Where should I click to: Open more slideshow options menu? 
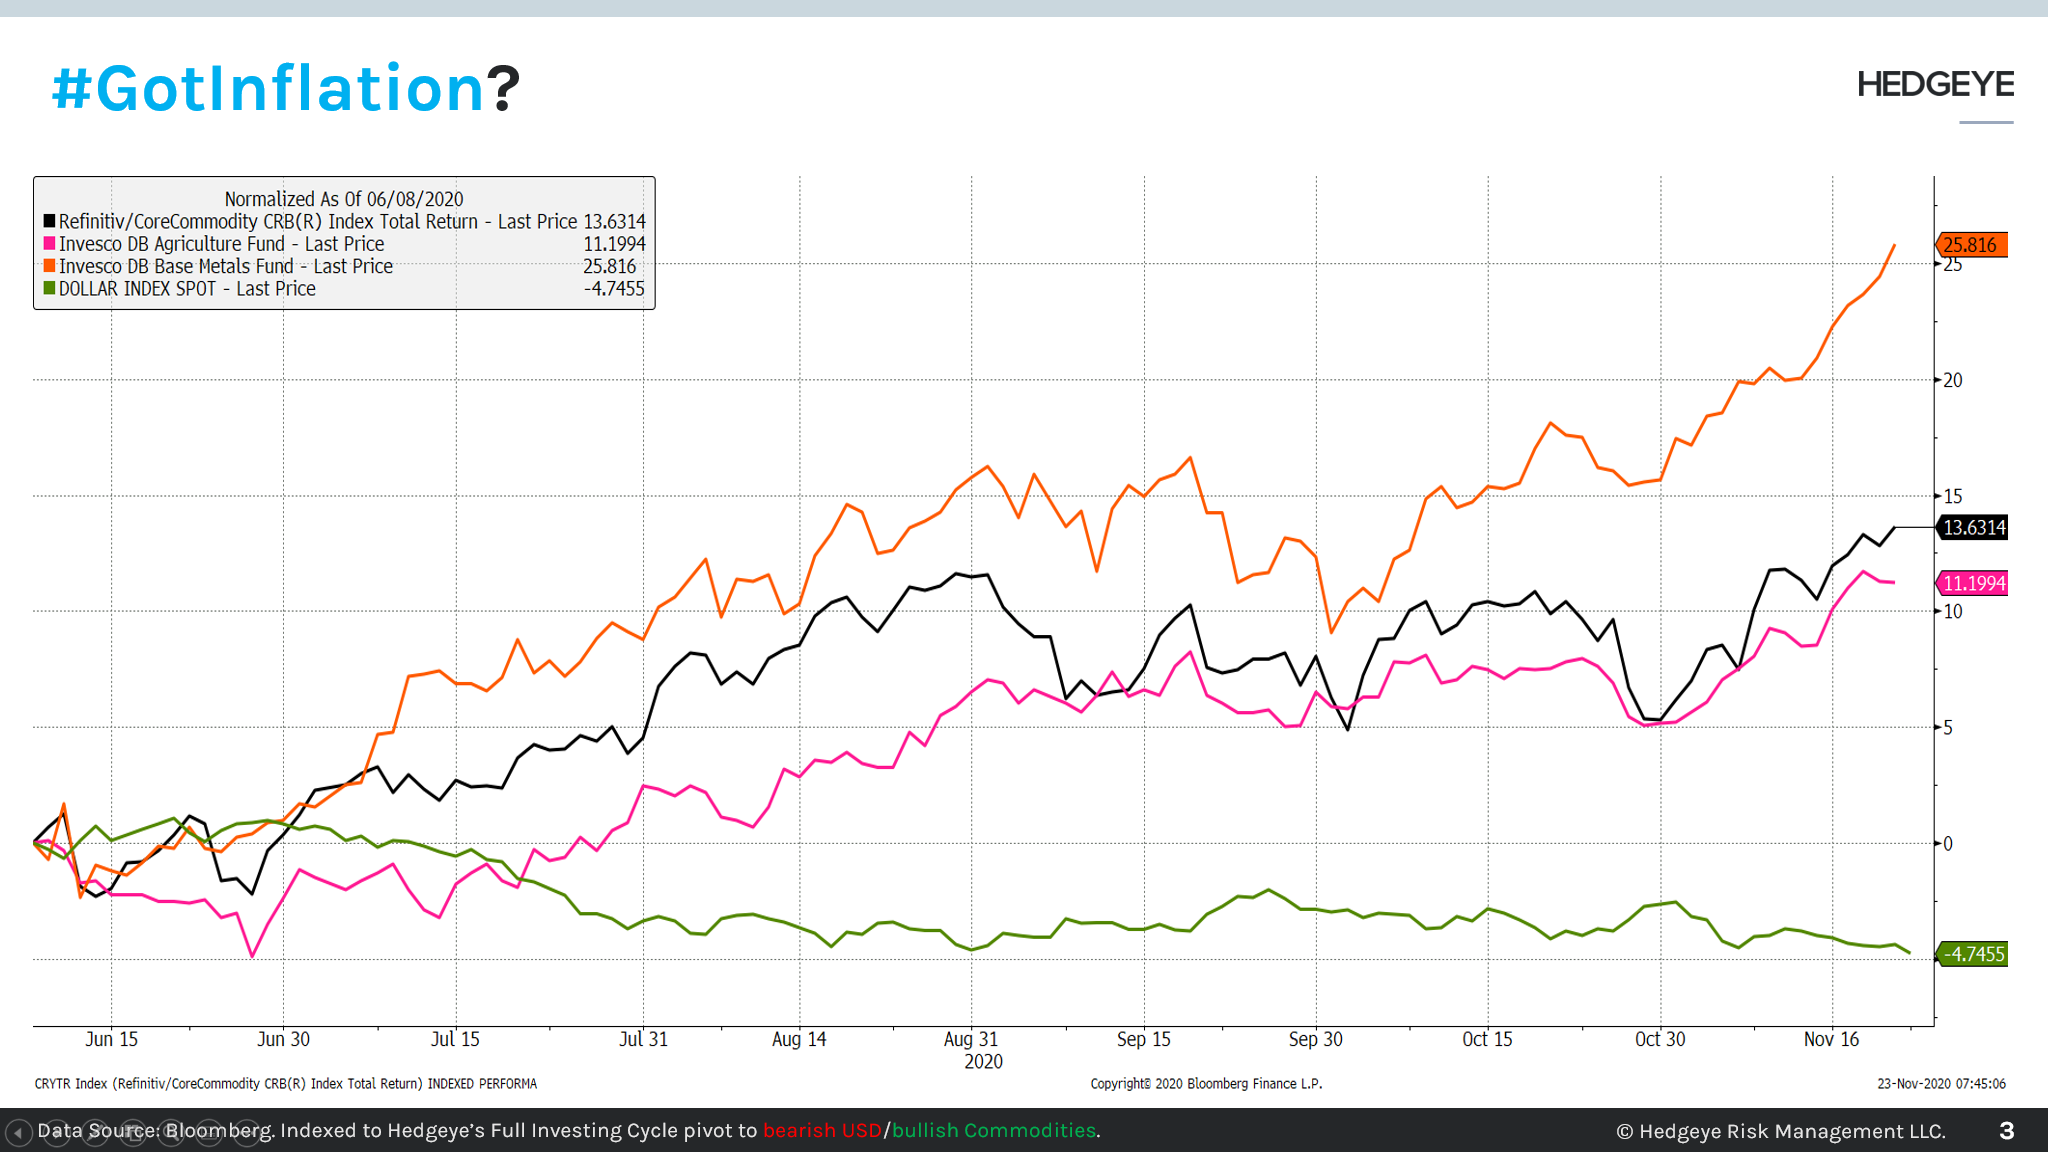(247, 1133)
